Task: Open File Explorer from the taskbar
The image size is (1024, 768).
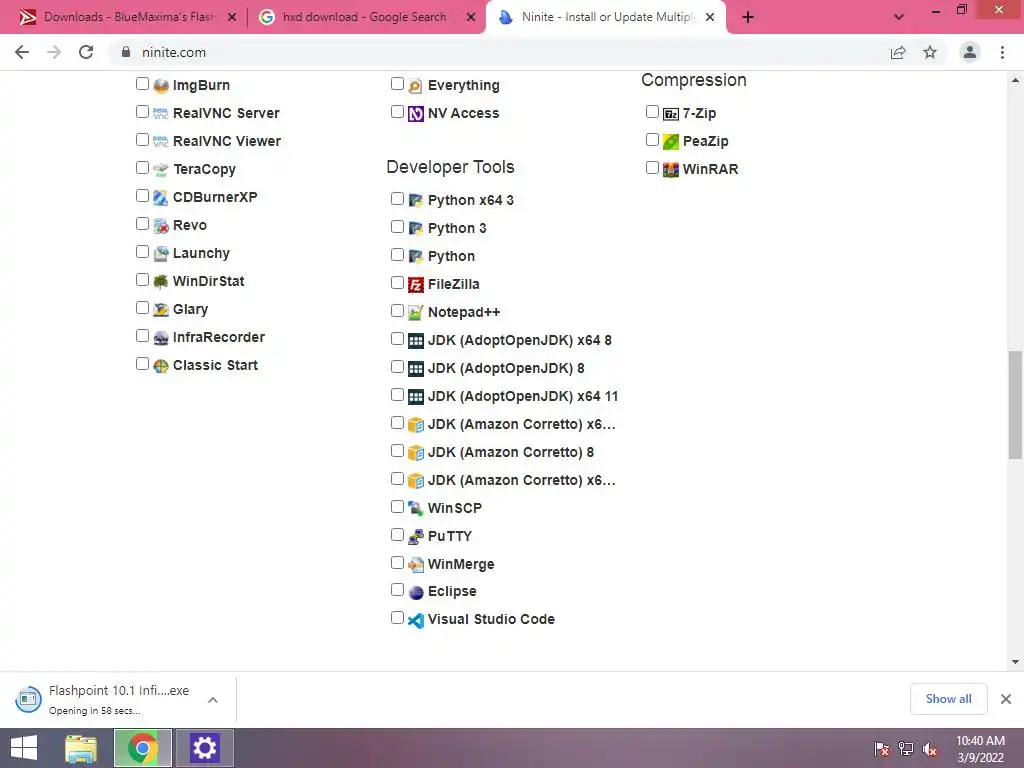Action: (81, 748)
